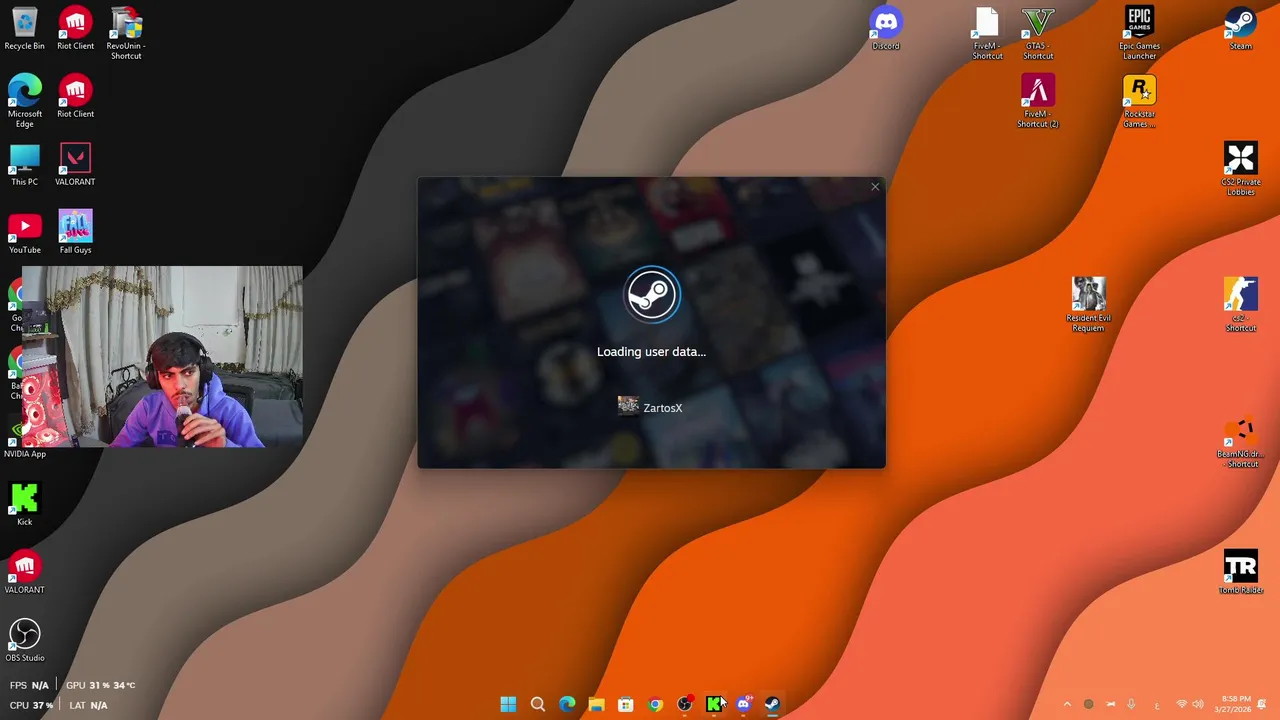Click the microphone icon in system tray
The image size is (1280, 720).
point(1131,704)
